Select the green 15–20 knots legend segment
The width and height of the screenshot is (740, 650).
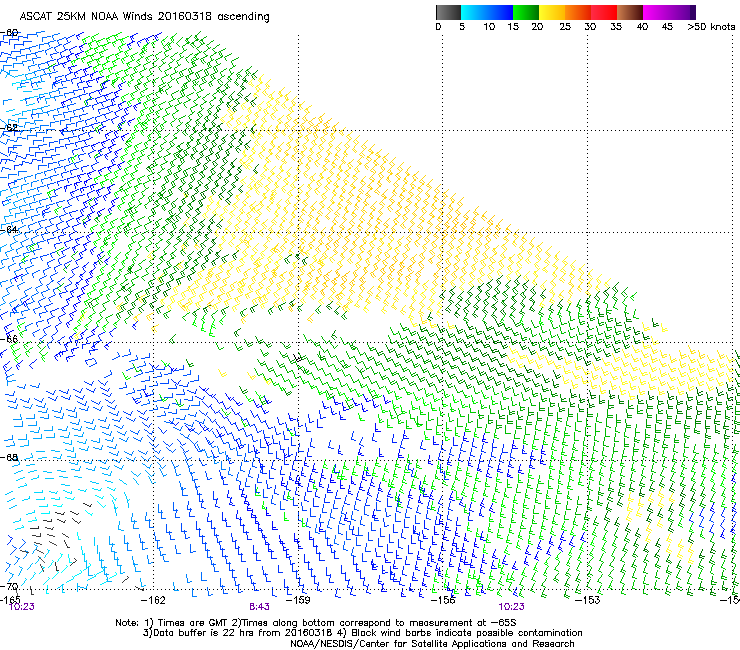(526, 12)
